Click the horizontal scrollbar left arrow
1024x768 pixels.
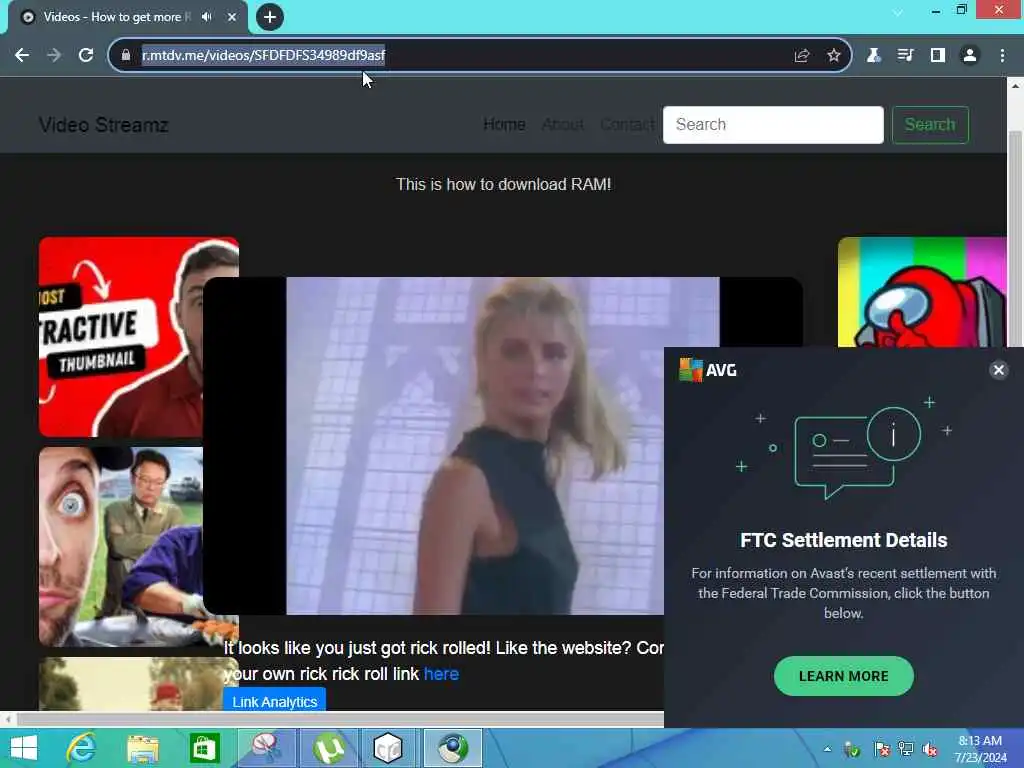click(8, 720)
